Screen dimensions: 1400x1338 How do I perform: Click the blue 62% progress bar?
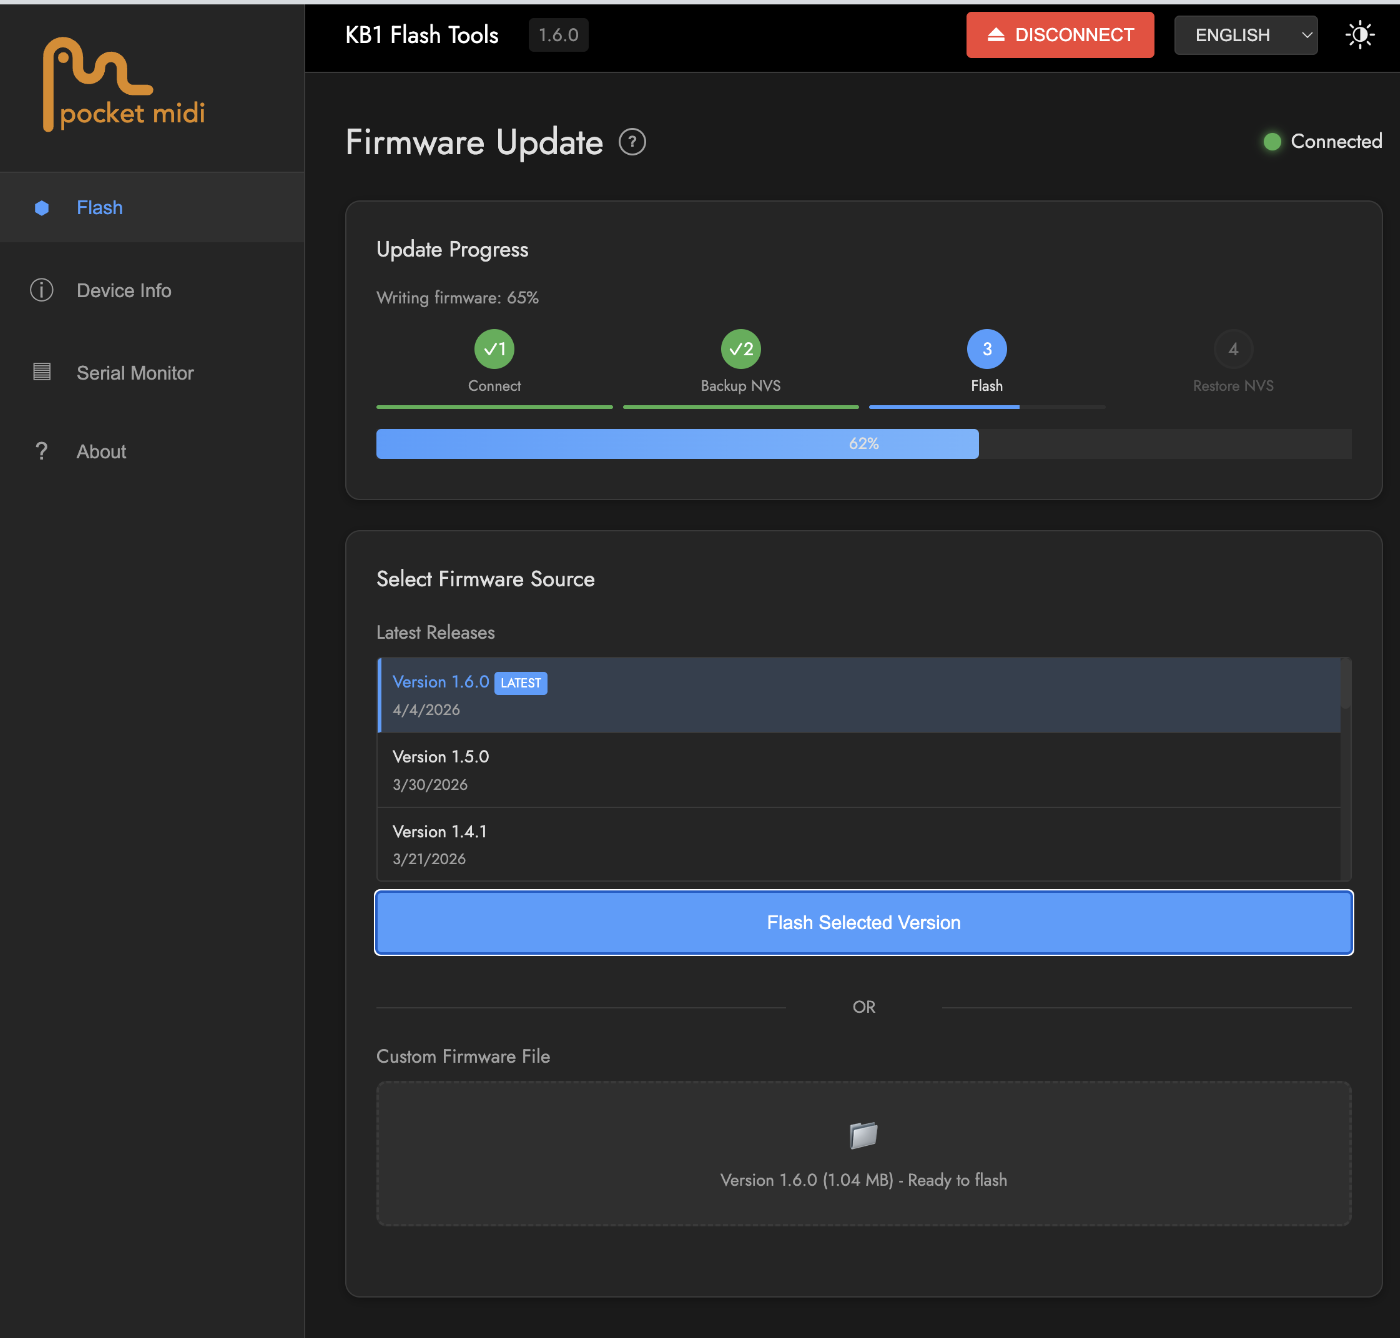677,444
